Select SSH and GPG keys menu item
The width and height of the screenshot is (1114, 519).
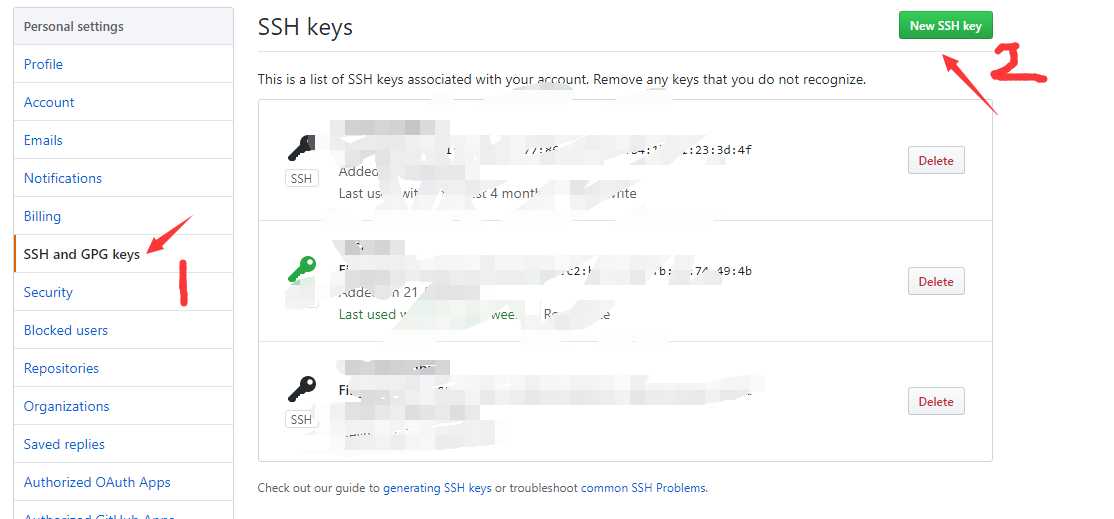tap(82, 254)
